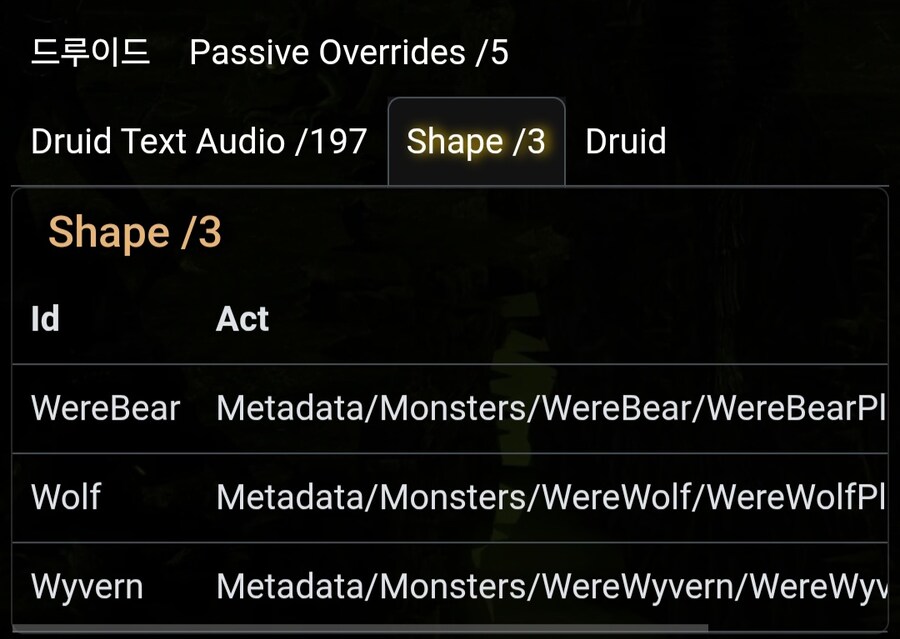This screenshot has width=900, height=639.
Task: Click the Id column header
Action: (x=45, y=319)
